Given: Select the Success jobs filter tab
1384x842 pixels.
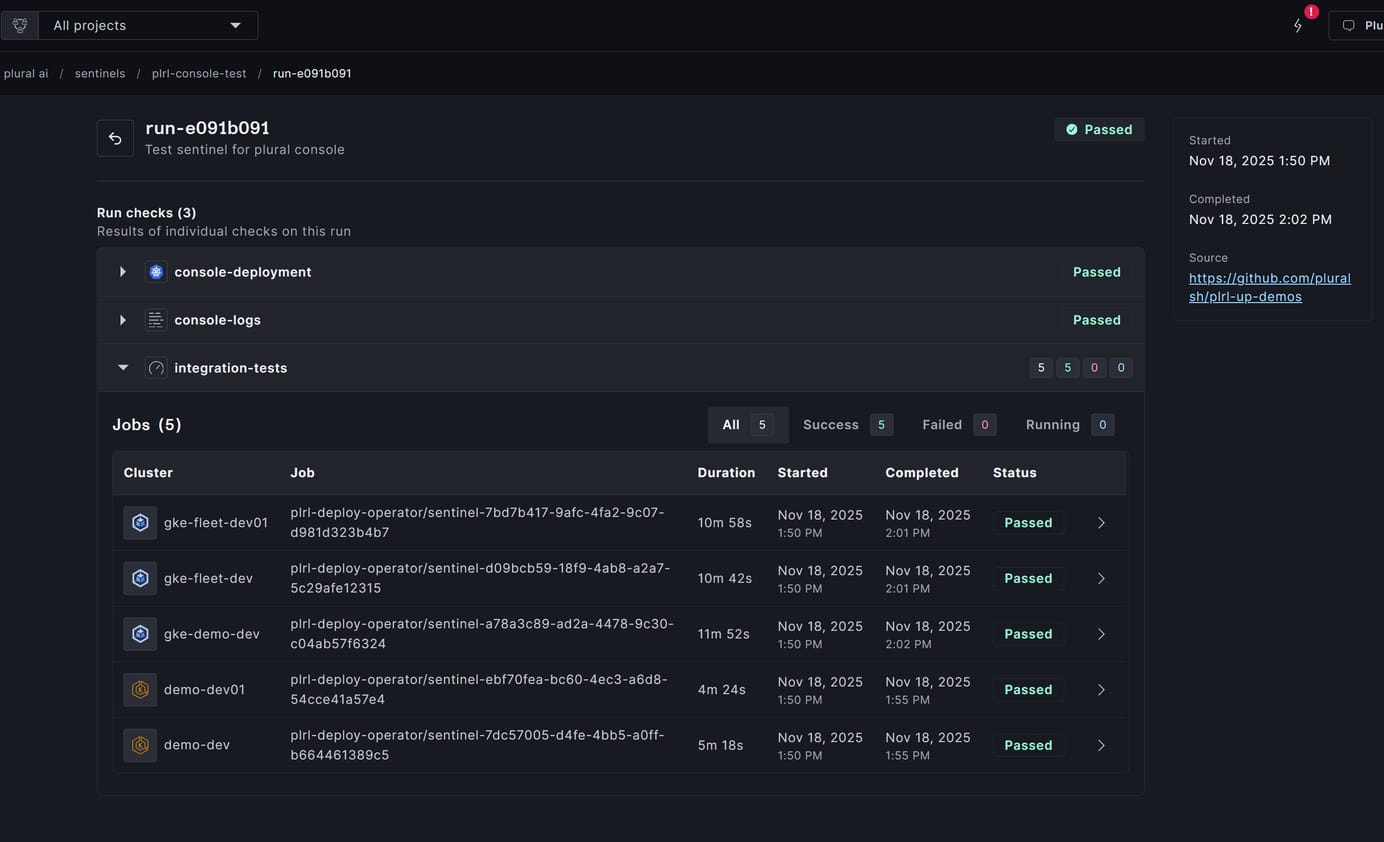Looking at the screenshot, I should pos(847,425).
